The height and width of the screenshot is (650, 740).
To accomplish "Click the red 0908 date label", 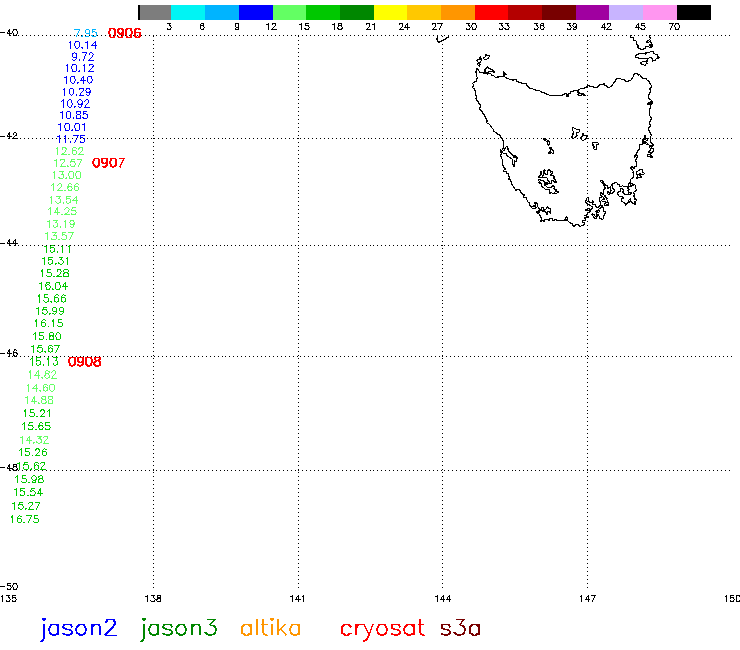I will click(84, 362).
